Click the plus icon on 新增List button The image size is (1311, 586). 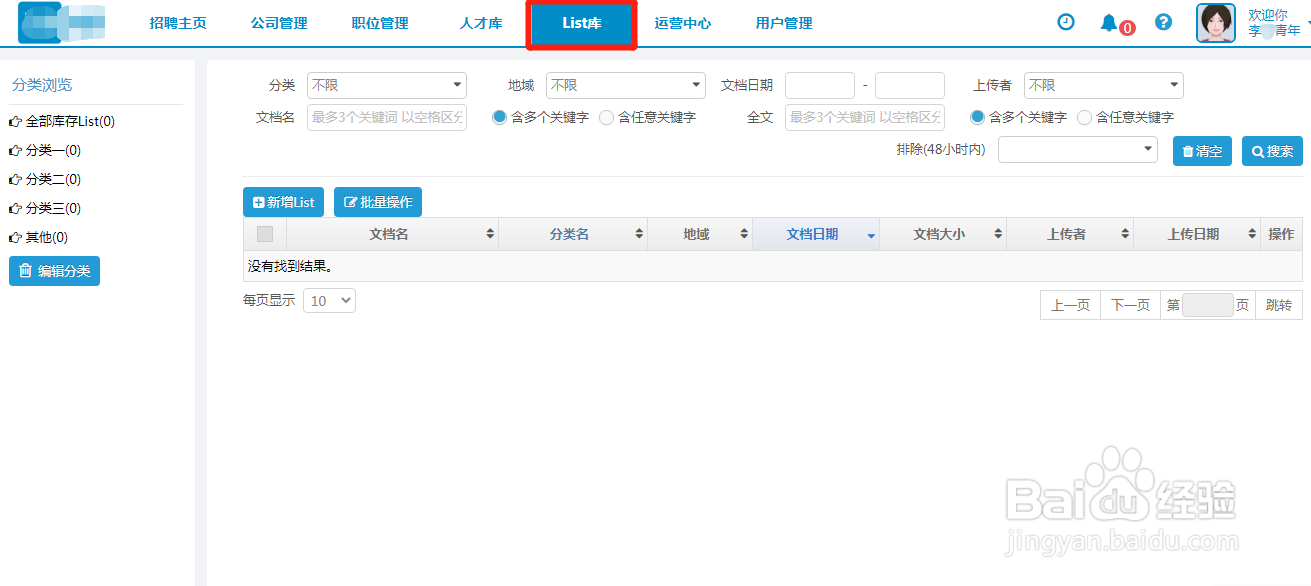pyautogui.click(x=256, y=201)
